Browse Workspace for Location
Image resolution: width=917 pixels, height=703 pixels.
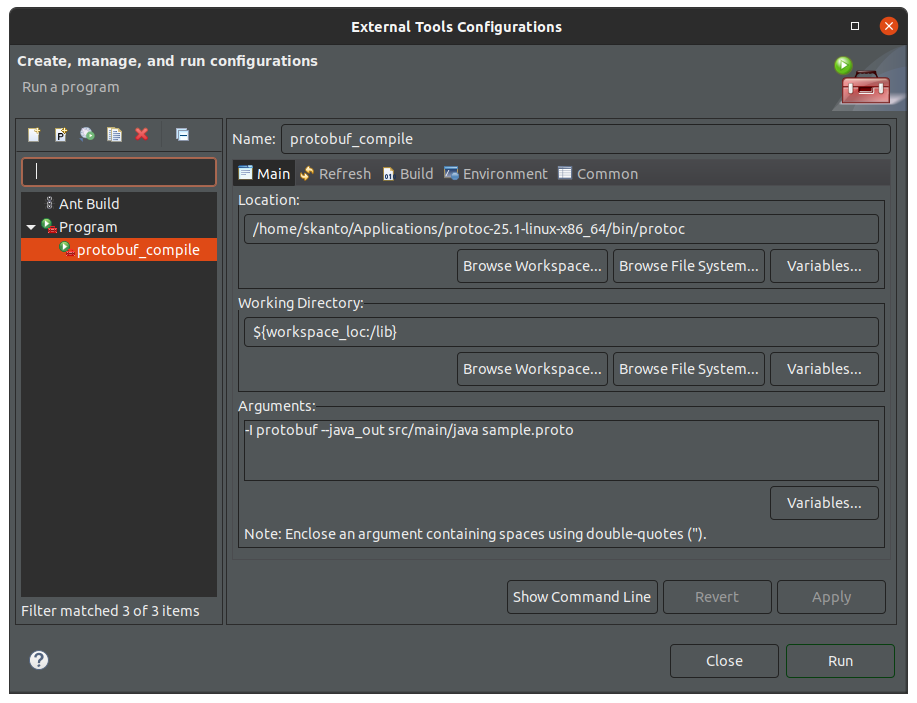coord(532,266)
